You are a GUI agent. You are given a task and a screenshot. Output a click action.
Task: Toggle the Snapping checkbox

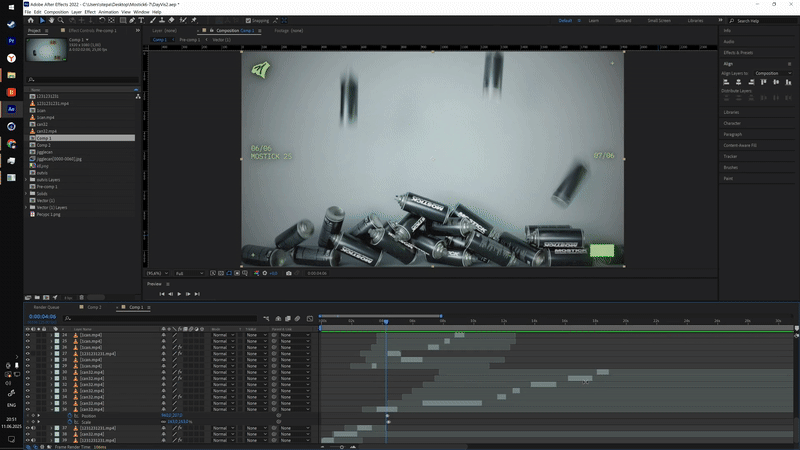[x=248, y=20]
